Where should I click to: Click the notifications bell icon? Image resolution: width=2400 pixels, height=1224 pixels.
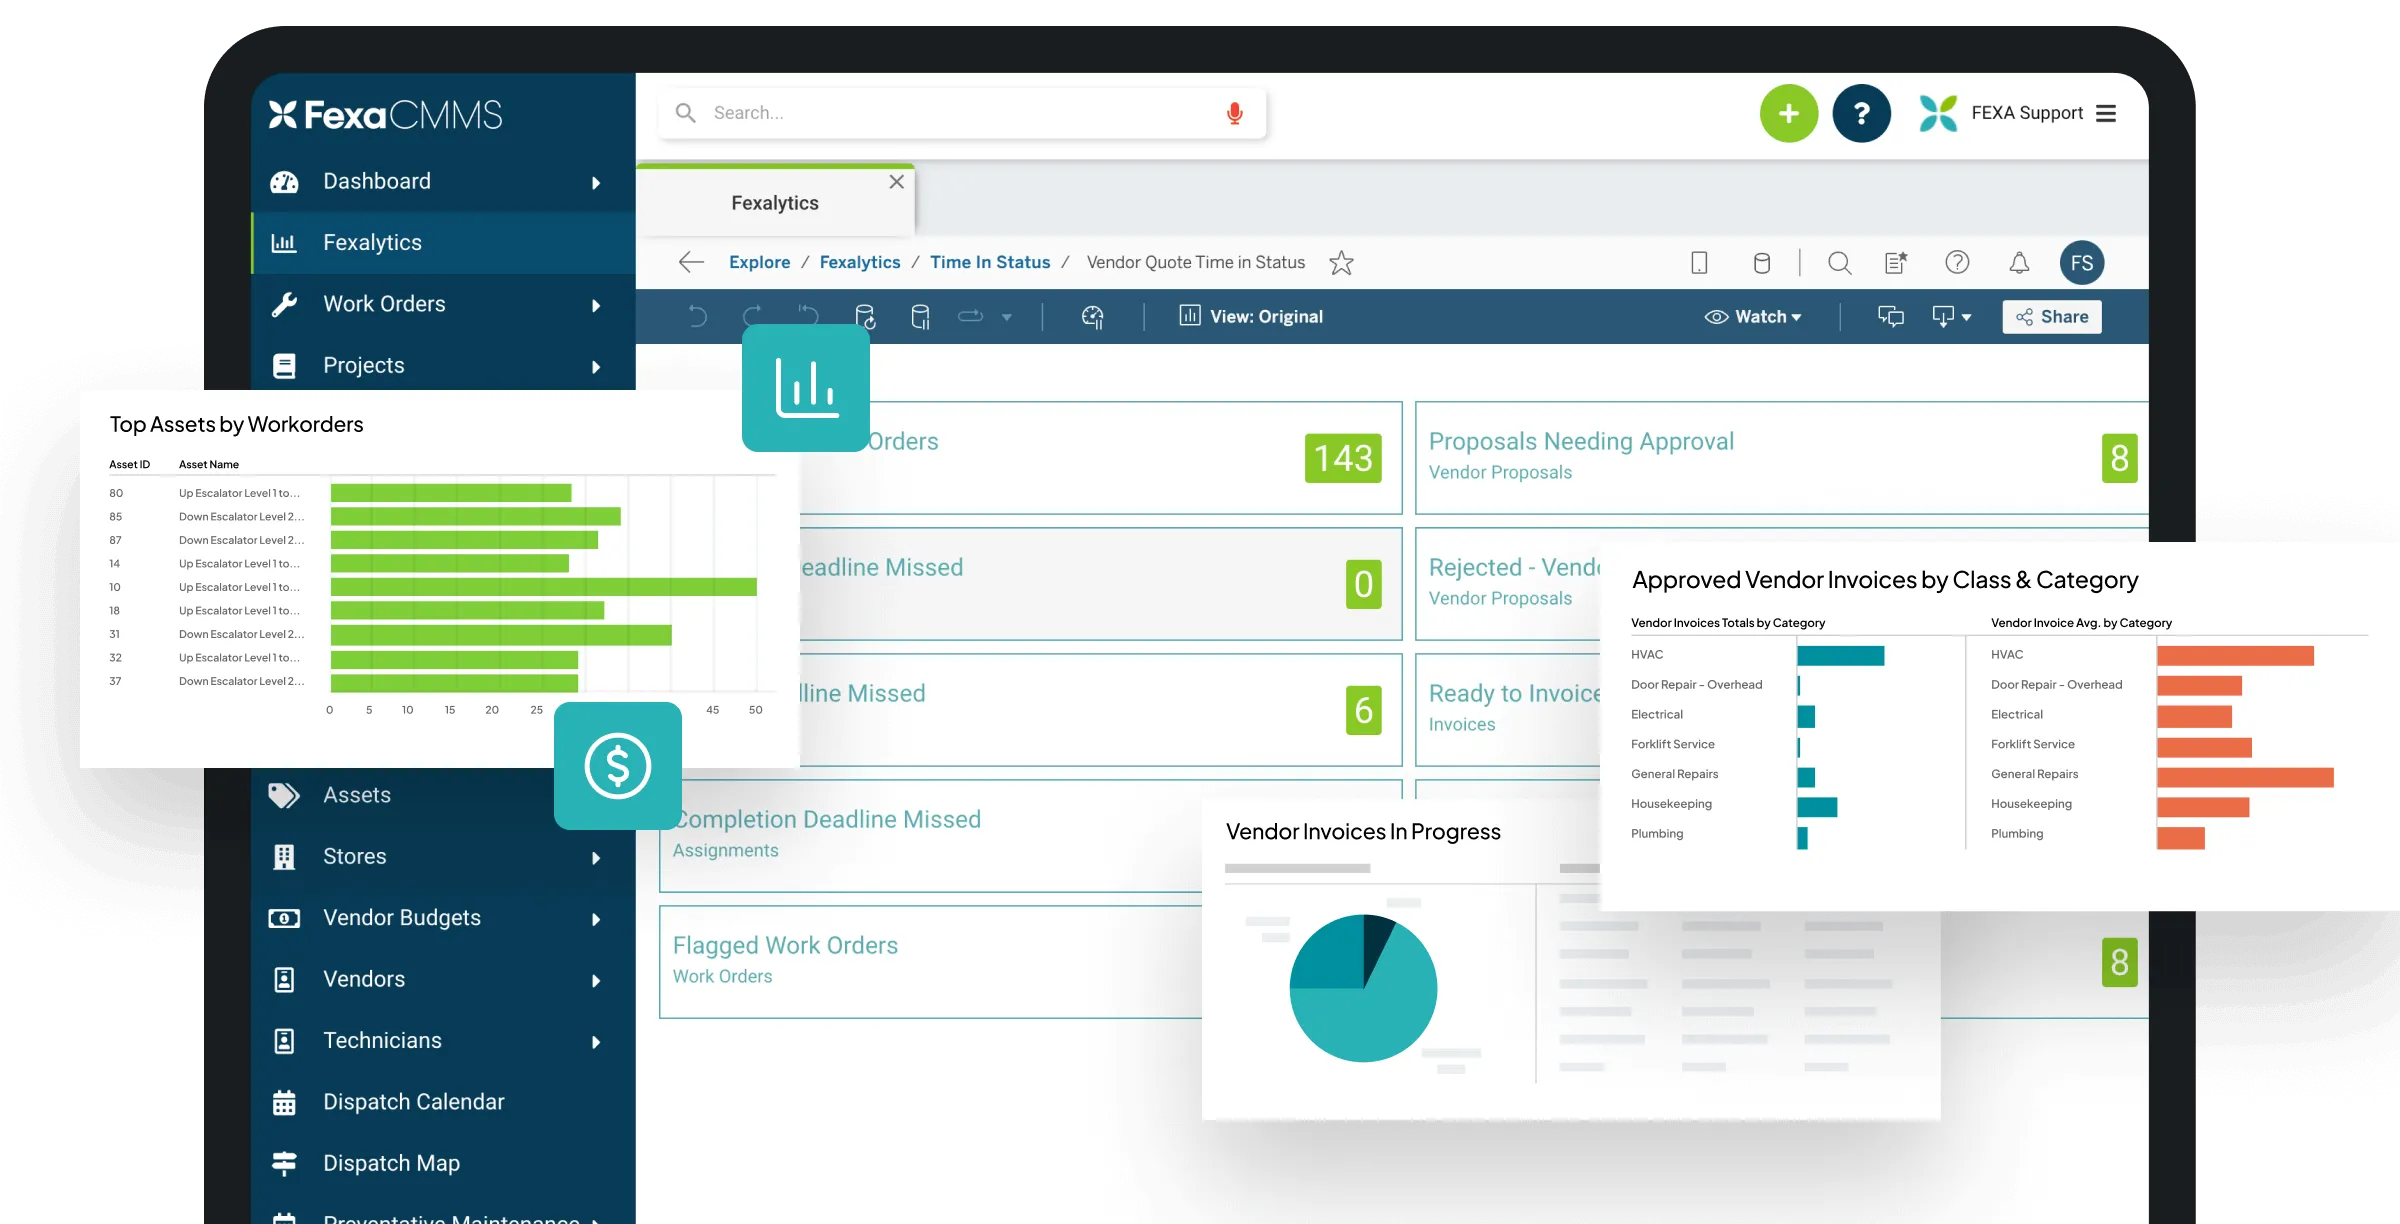[2019, 263]
